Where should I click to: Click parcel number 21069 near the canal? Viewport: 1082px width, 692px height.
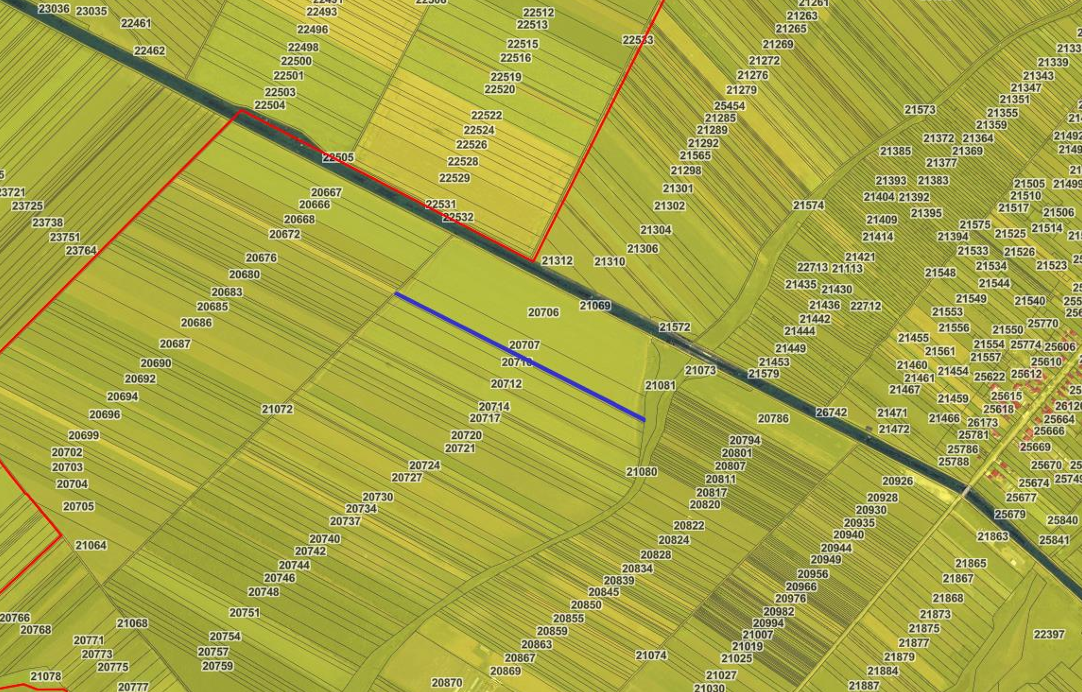point(595,305)
